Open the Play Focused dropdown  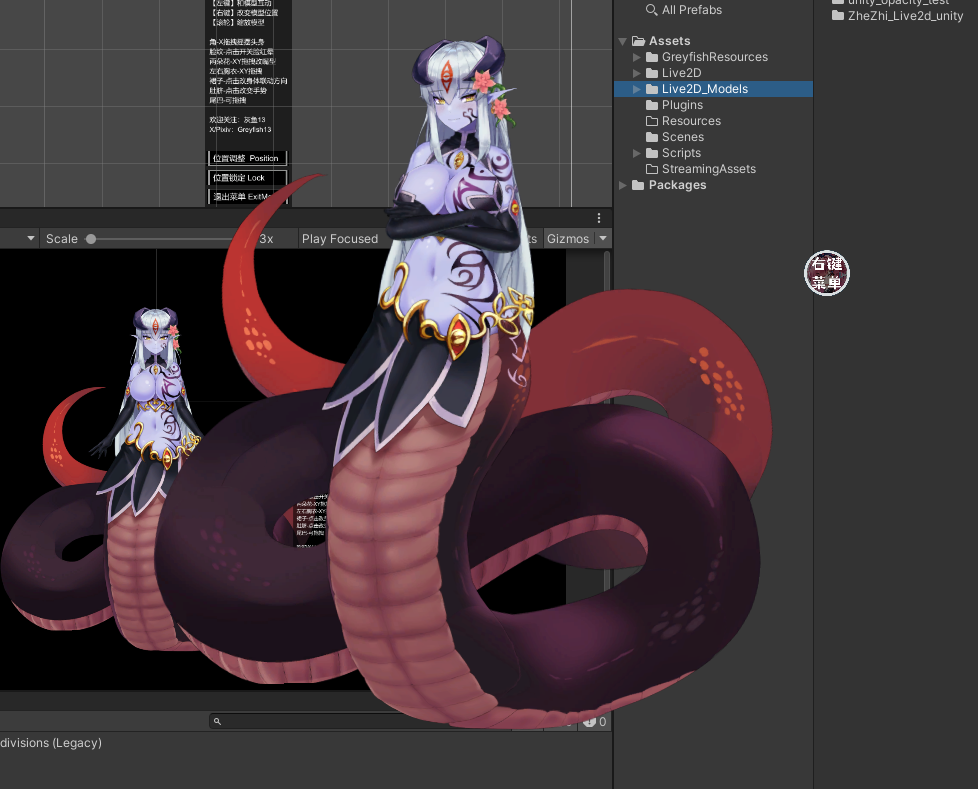click(340, 239)
